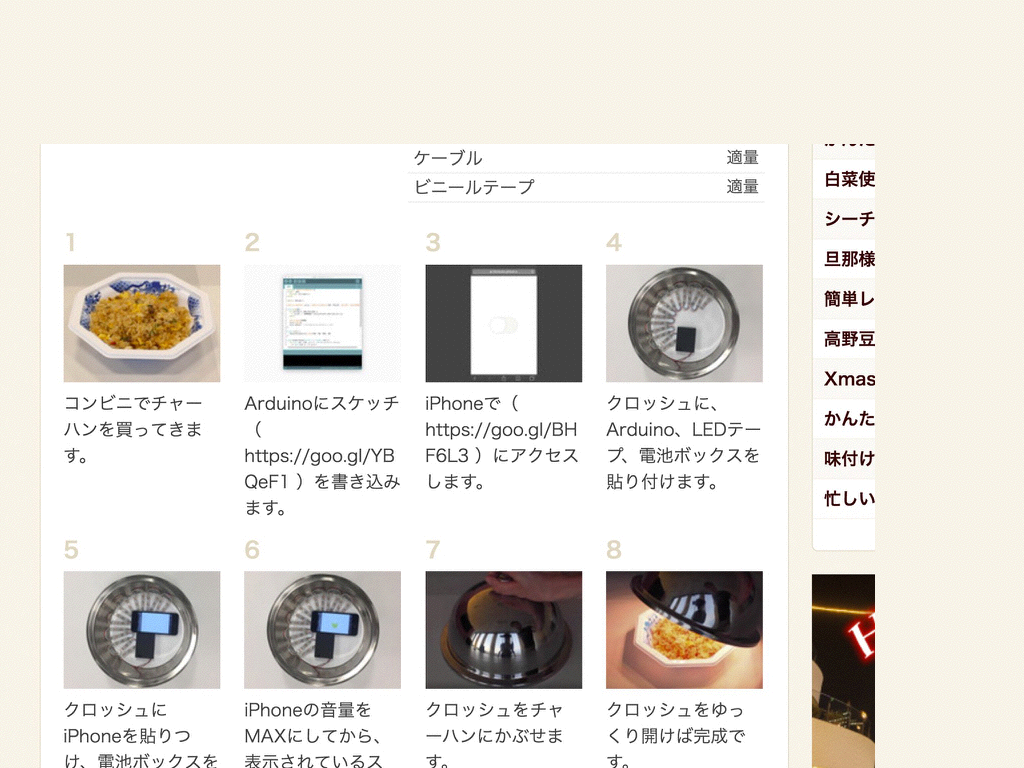
Task: Select the 高野豆 sidebar link
Action: click(x=848, y=339)
